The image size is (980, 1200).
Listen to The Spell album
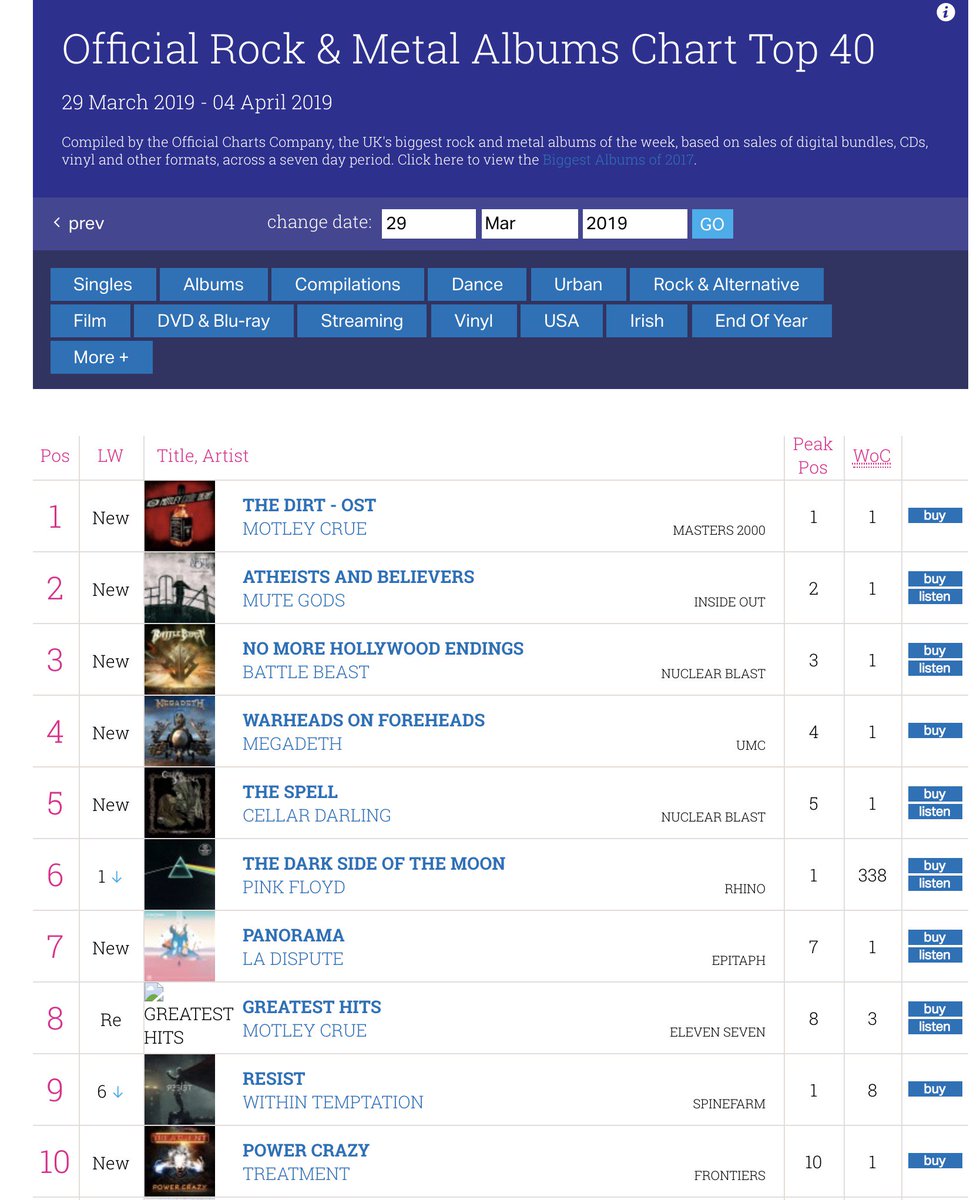935,812
